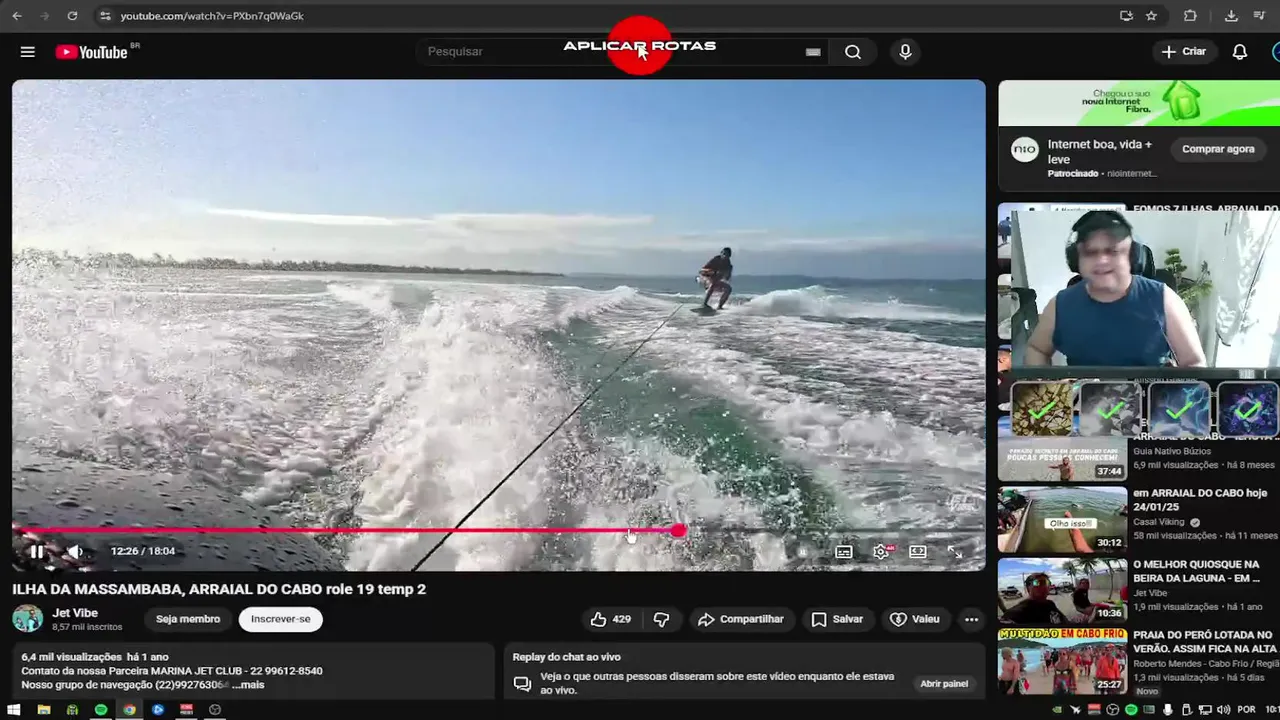Toggle the autoplay switch in the player
1280x720 pixels.
(x=802, y=552)
